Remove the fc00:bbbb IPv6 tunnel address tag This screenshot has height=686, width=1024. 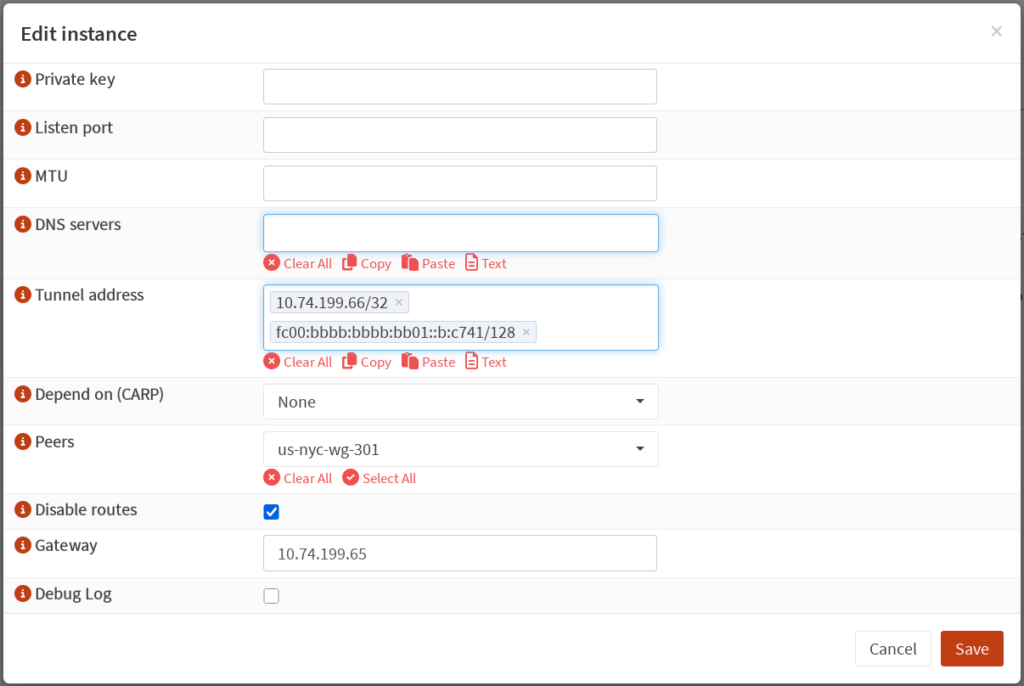tap(526, 332)
